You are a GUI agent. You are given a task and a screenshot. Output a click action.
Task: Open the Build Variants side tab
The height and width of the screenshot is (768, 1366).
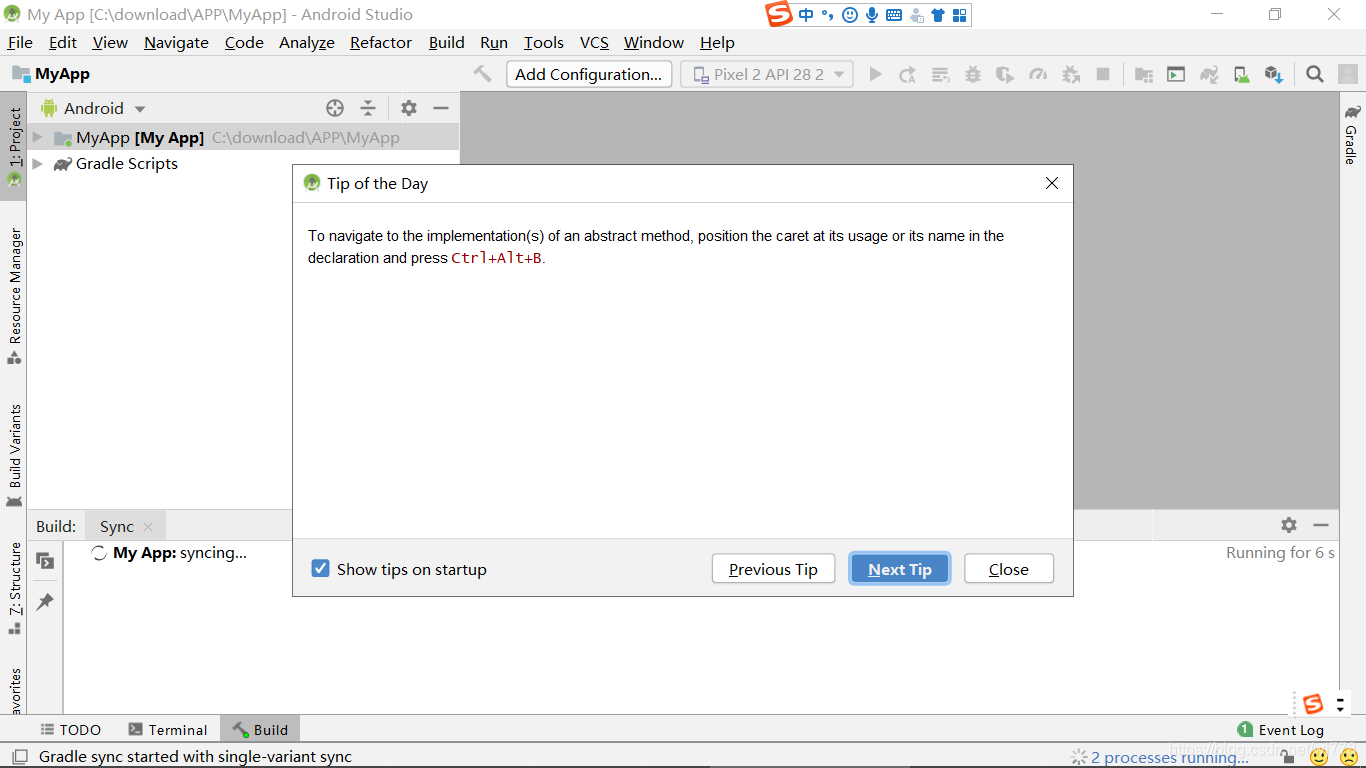[14, 455]
